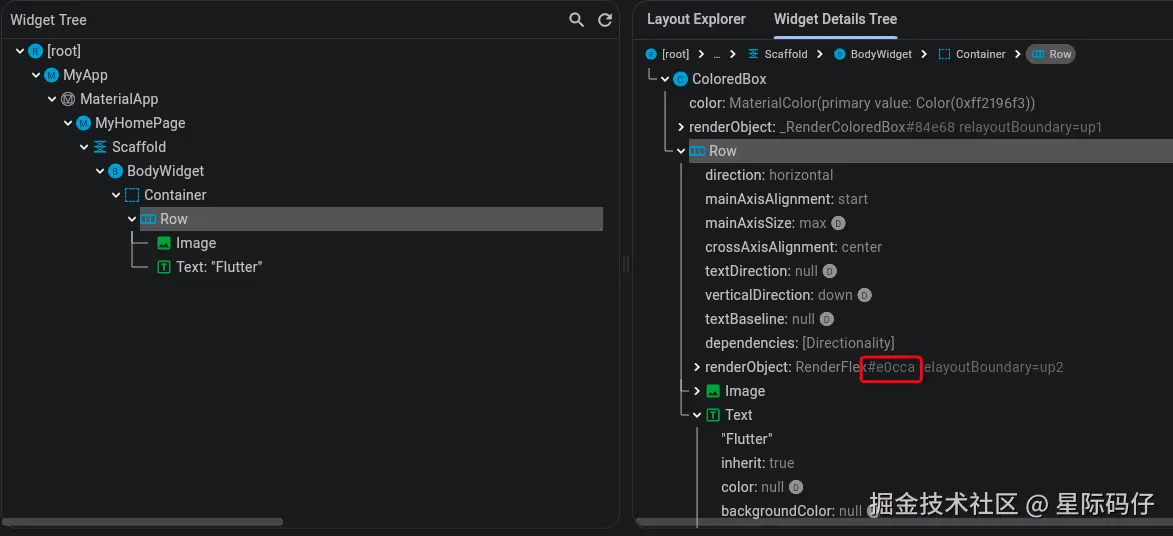Click the Image widget icon in the widget tree
The width and height of the screenshot is (1173, 536).
point(164,243)
